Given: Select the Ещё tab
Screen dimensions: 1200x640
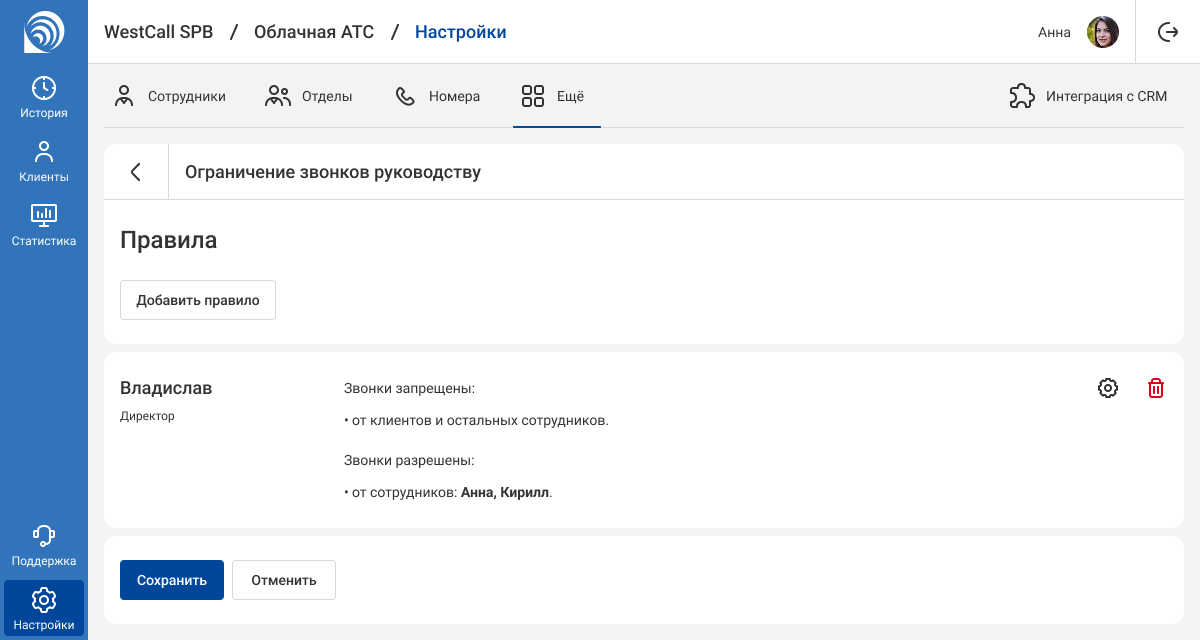Looking at the screenshot, I should [554, 97].
